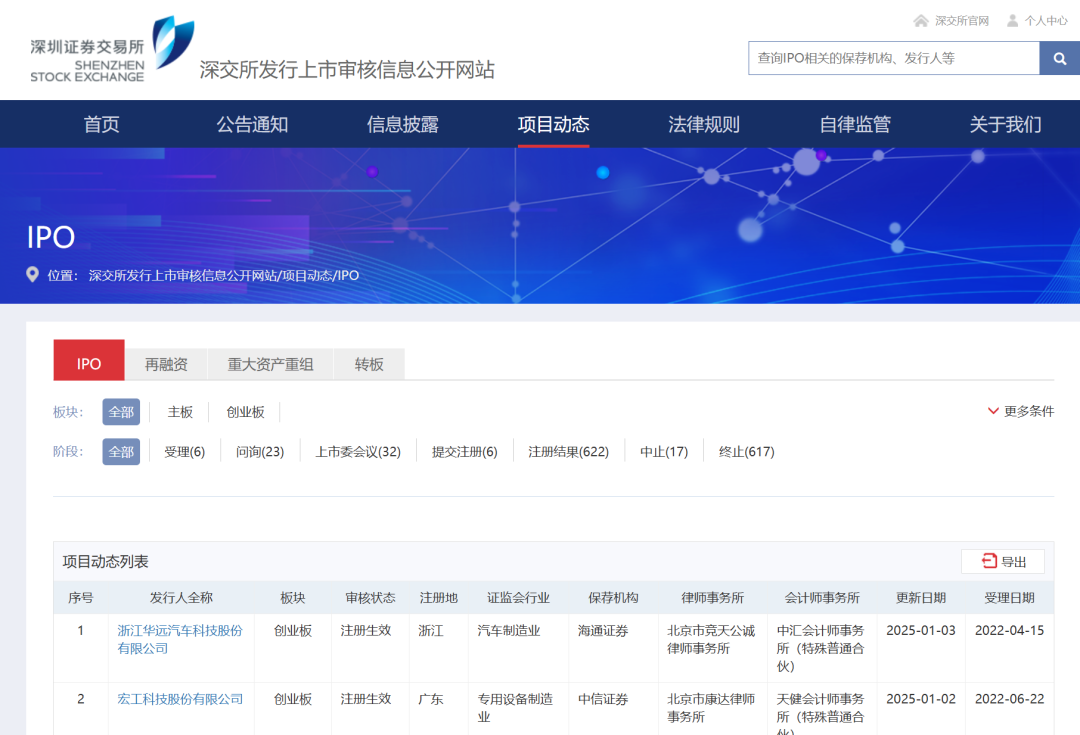This screenshot has width=1080, height=735.
Task: Open 宏工科技股份有限公司 project link
Action: click(x=180, y=699)
